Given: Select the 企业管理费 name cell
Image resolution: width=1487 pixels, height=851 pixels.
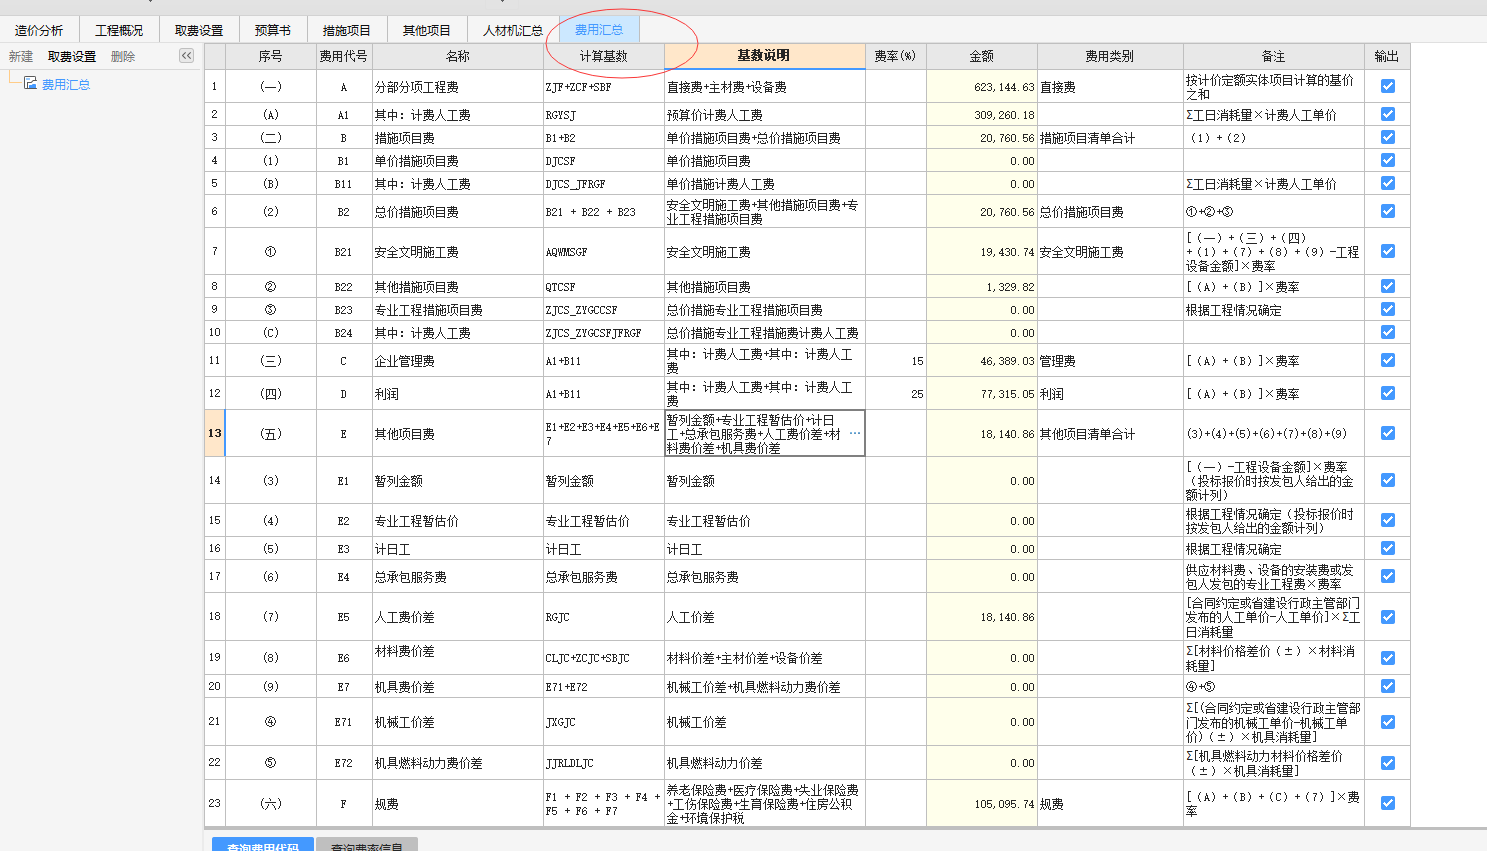Looking at the screenshot, I should tap(457, 361).
